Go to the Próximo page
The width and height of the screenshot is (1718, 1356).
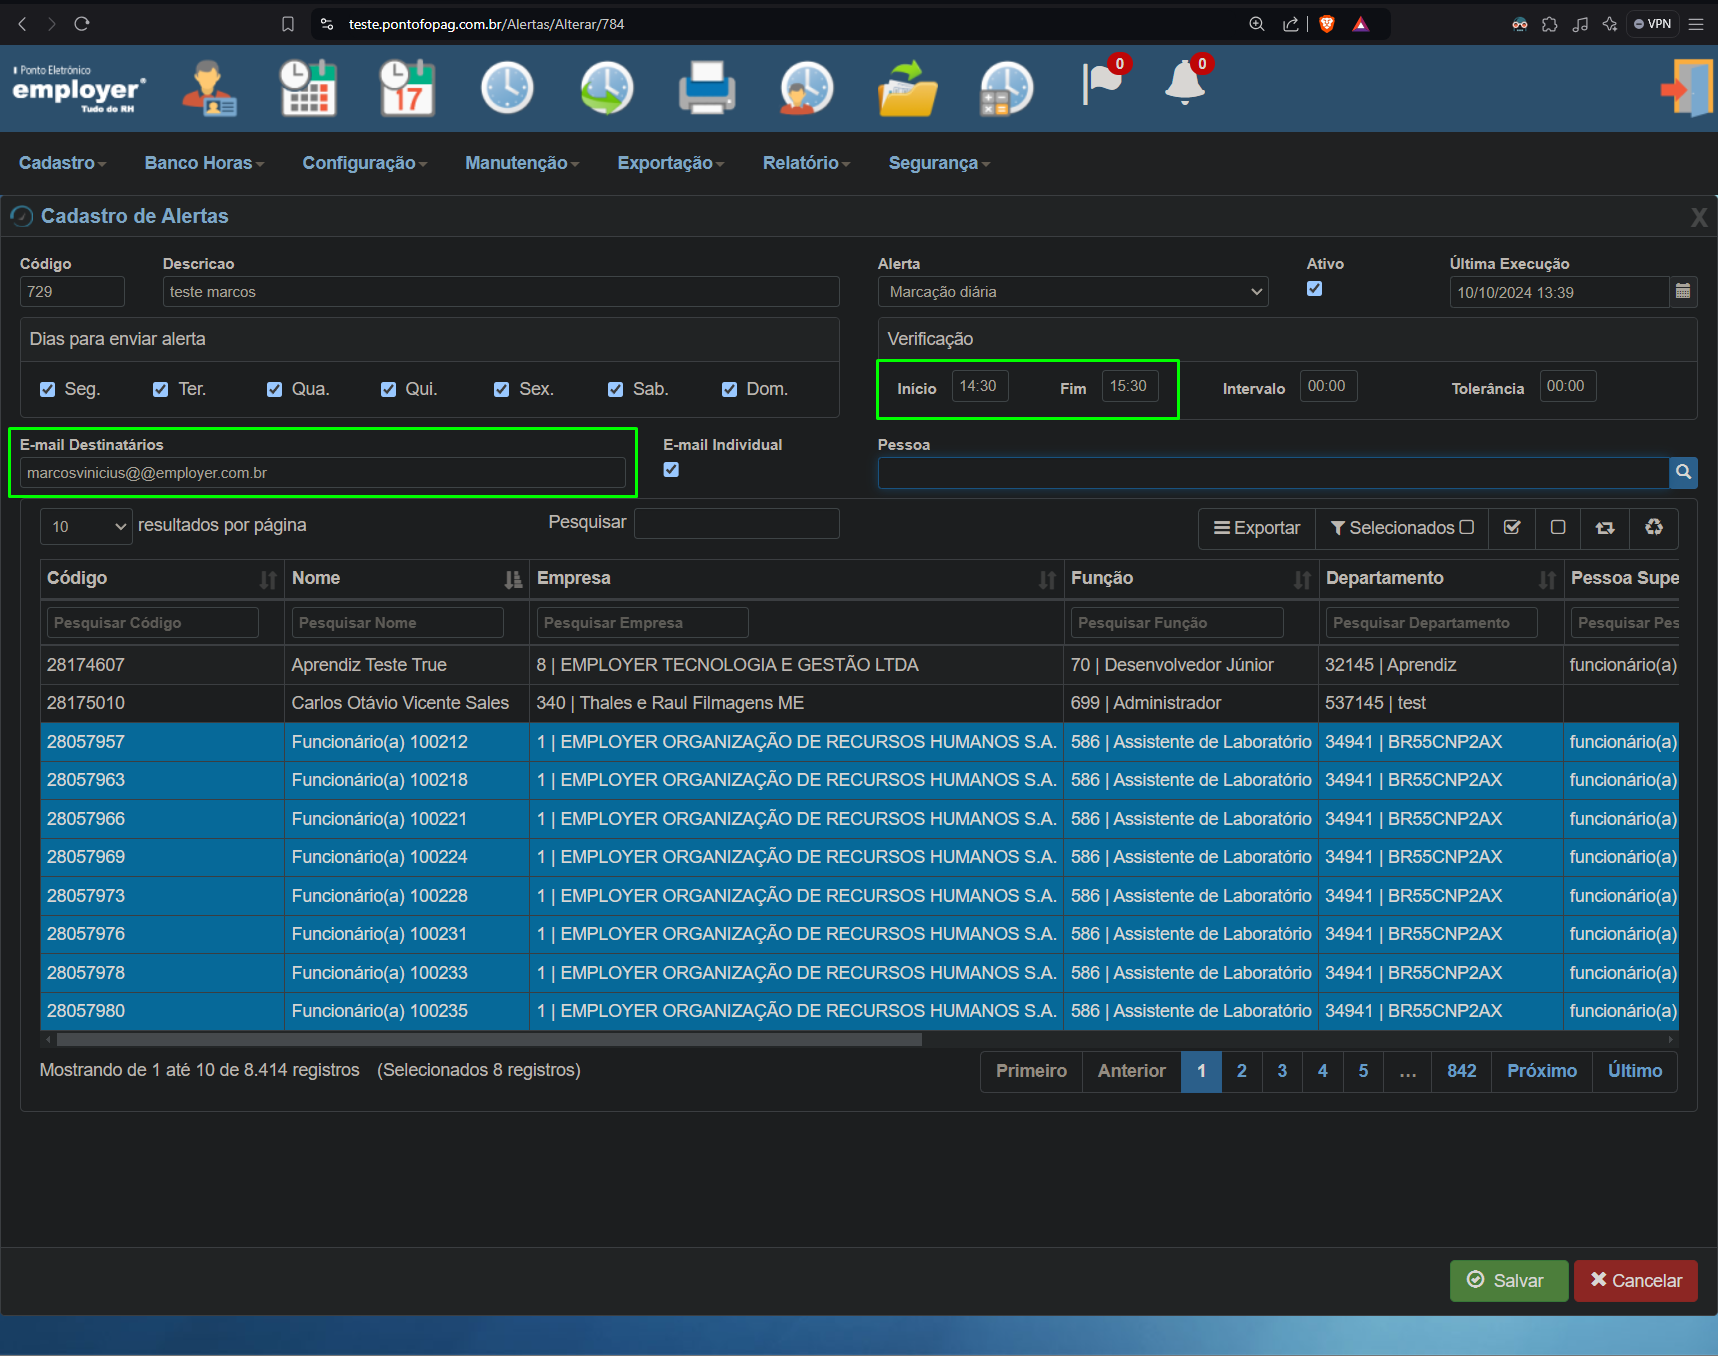(1541, 1071)
